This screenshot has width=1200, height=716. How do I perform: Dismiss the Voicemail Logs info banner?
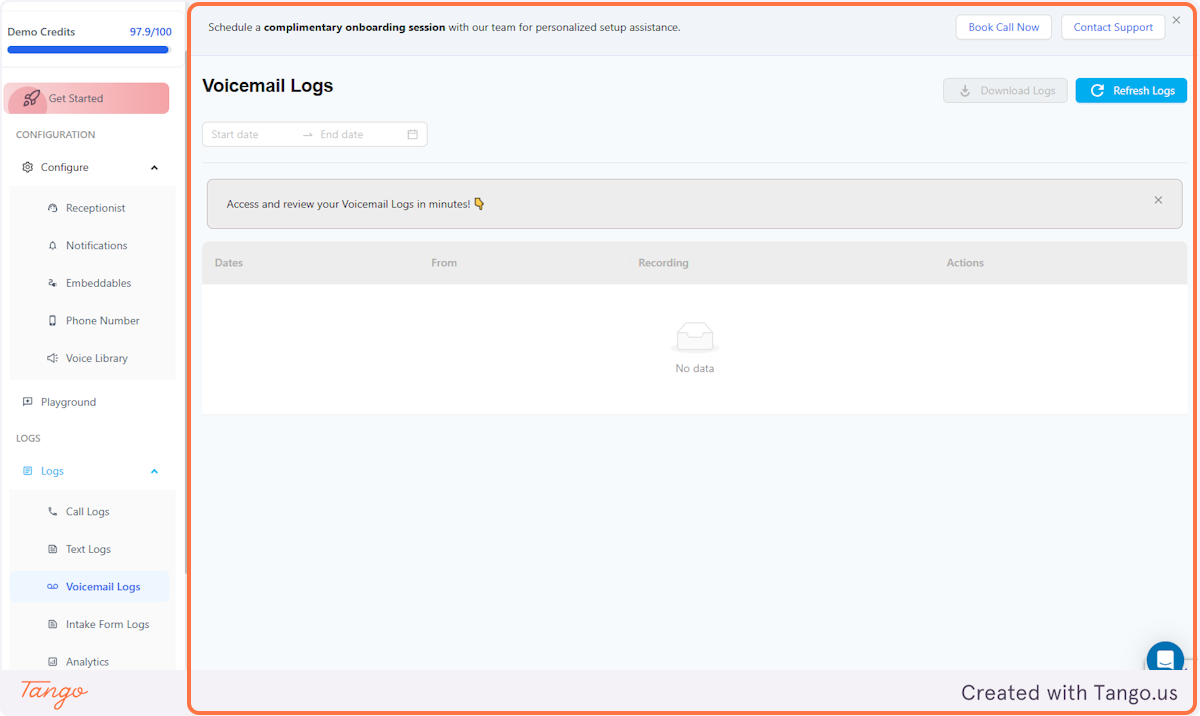click(x=1158, y=200)
